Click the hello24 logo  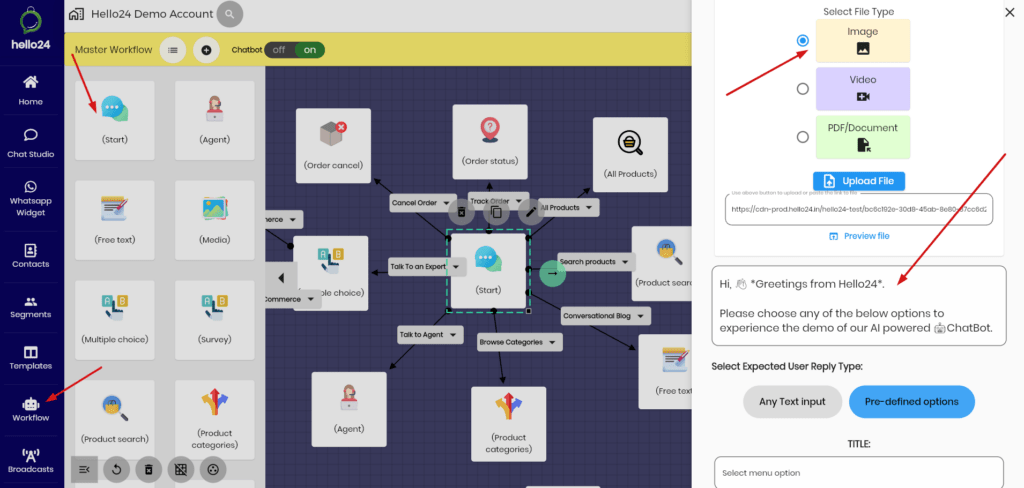click(x=31, y=27)
